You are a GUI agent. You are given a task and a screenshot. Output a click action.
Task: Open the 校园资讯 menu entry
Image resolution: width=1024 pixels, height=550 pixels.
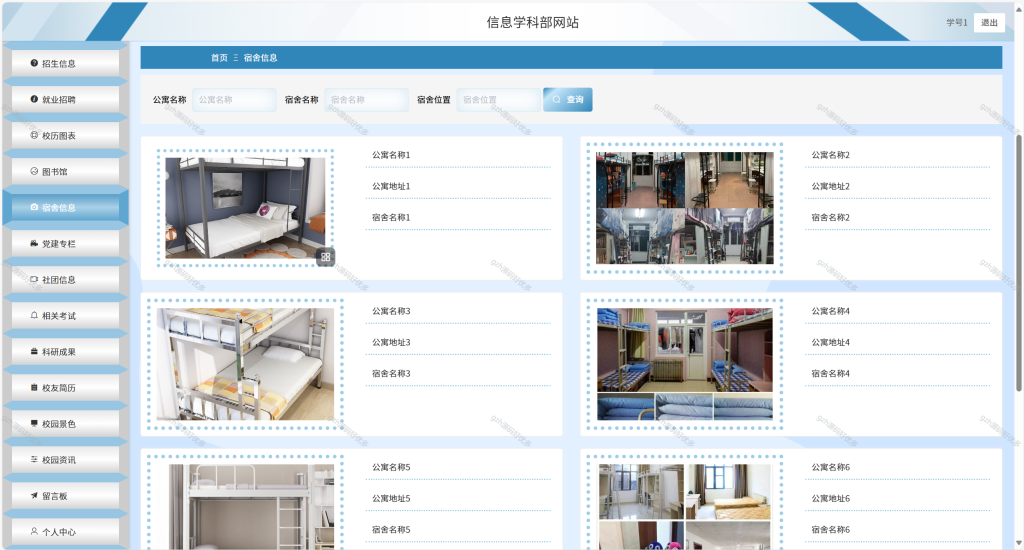pos(65,459)
